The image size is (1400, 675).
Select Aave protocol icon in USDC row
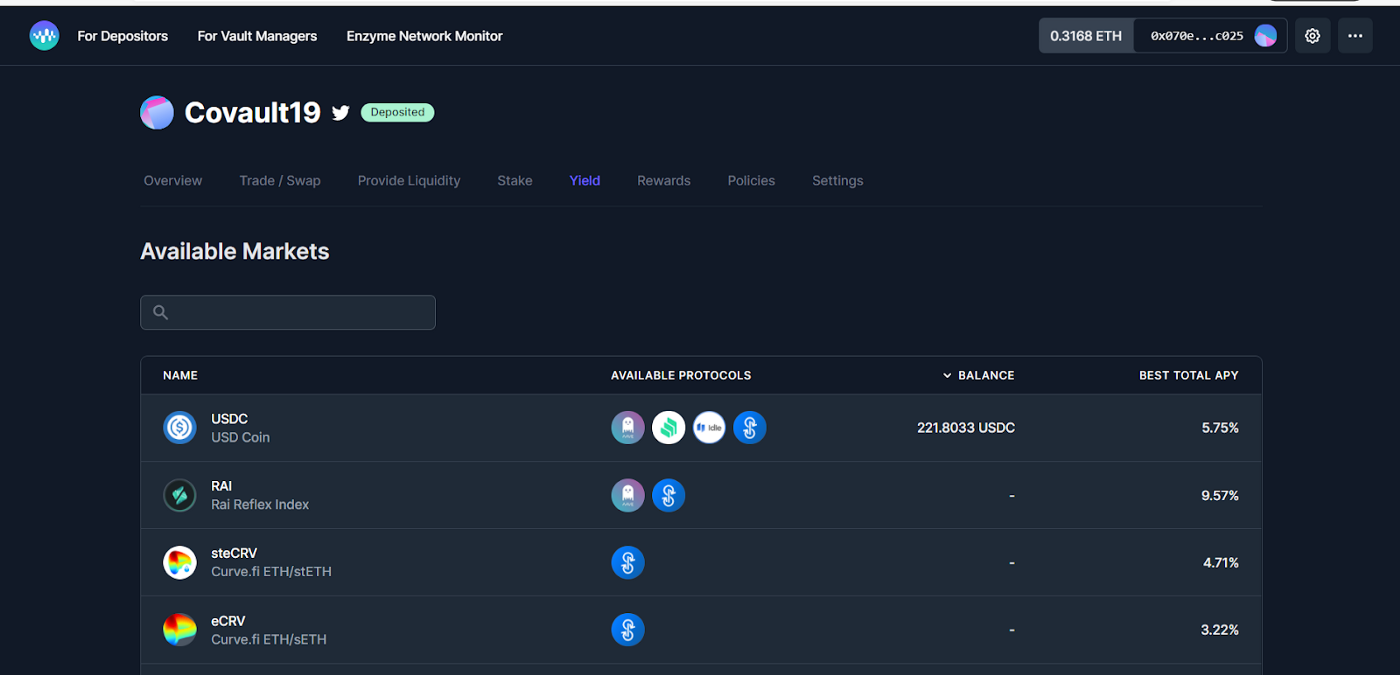[628, 428]
